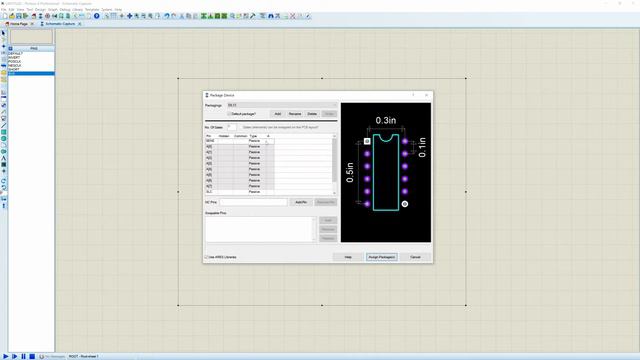640x360 pixels.
Task: Click the binoculars search icon in toolbar
Action: click(271, 16)
